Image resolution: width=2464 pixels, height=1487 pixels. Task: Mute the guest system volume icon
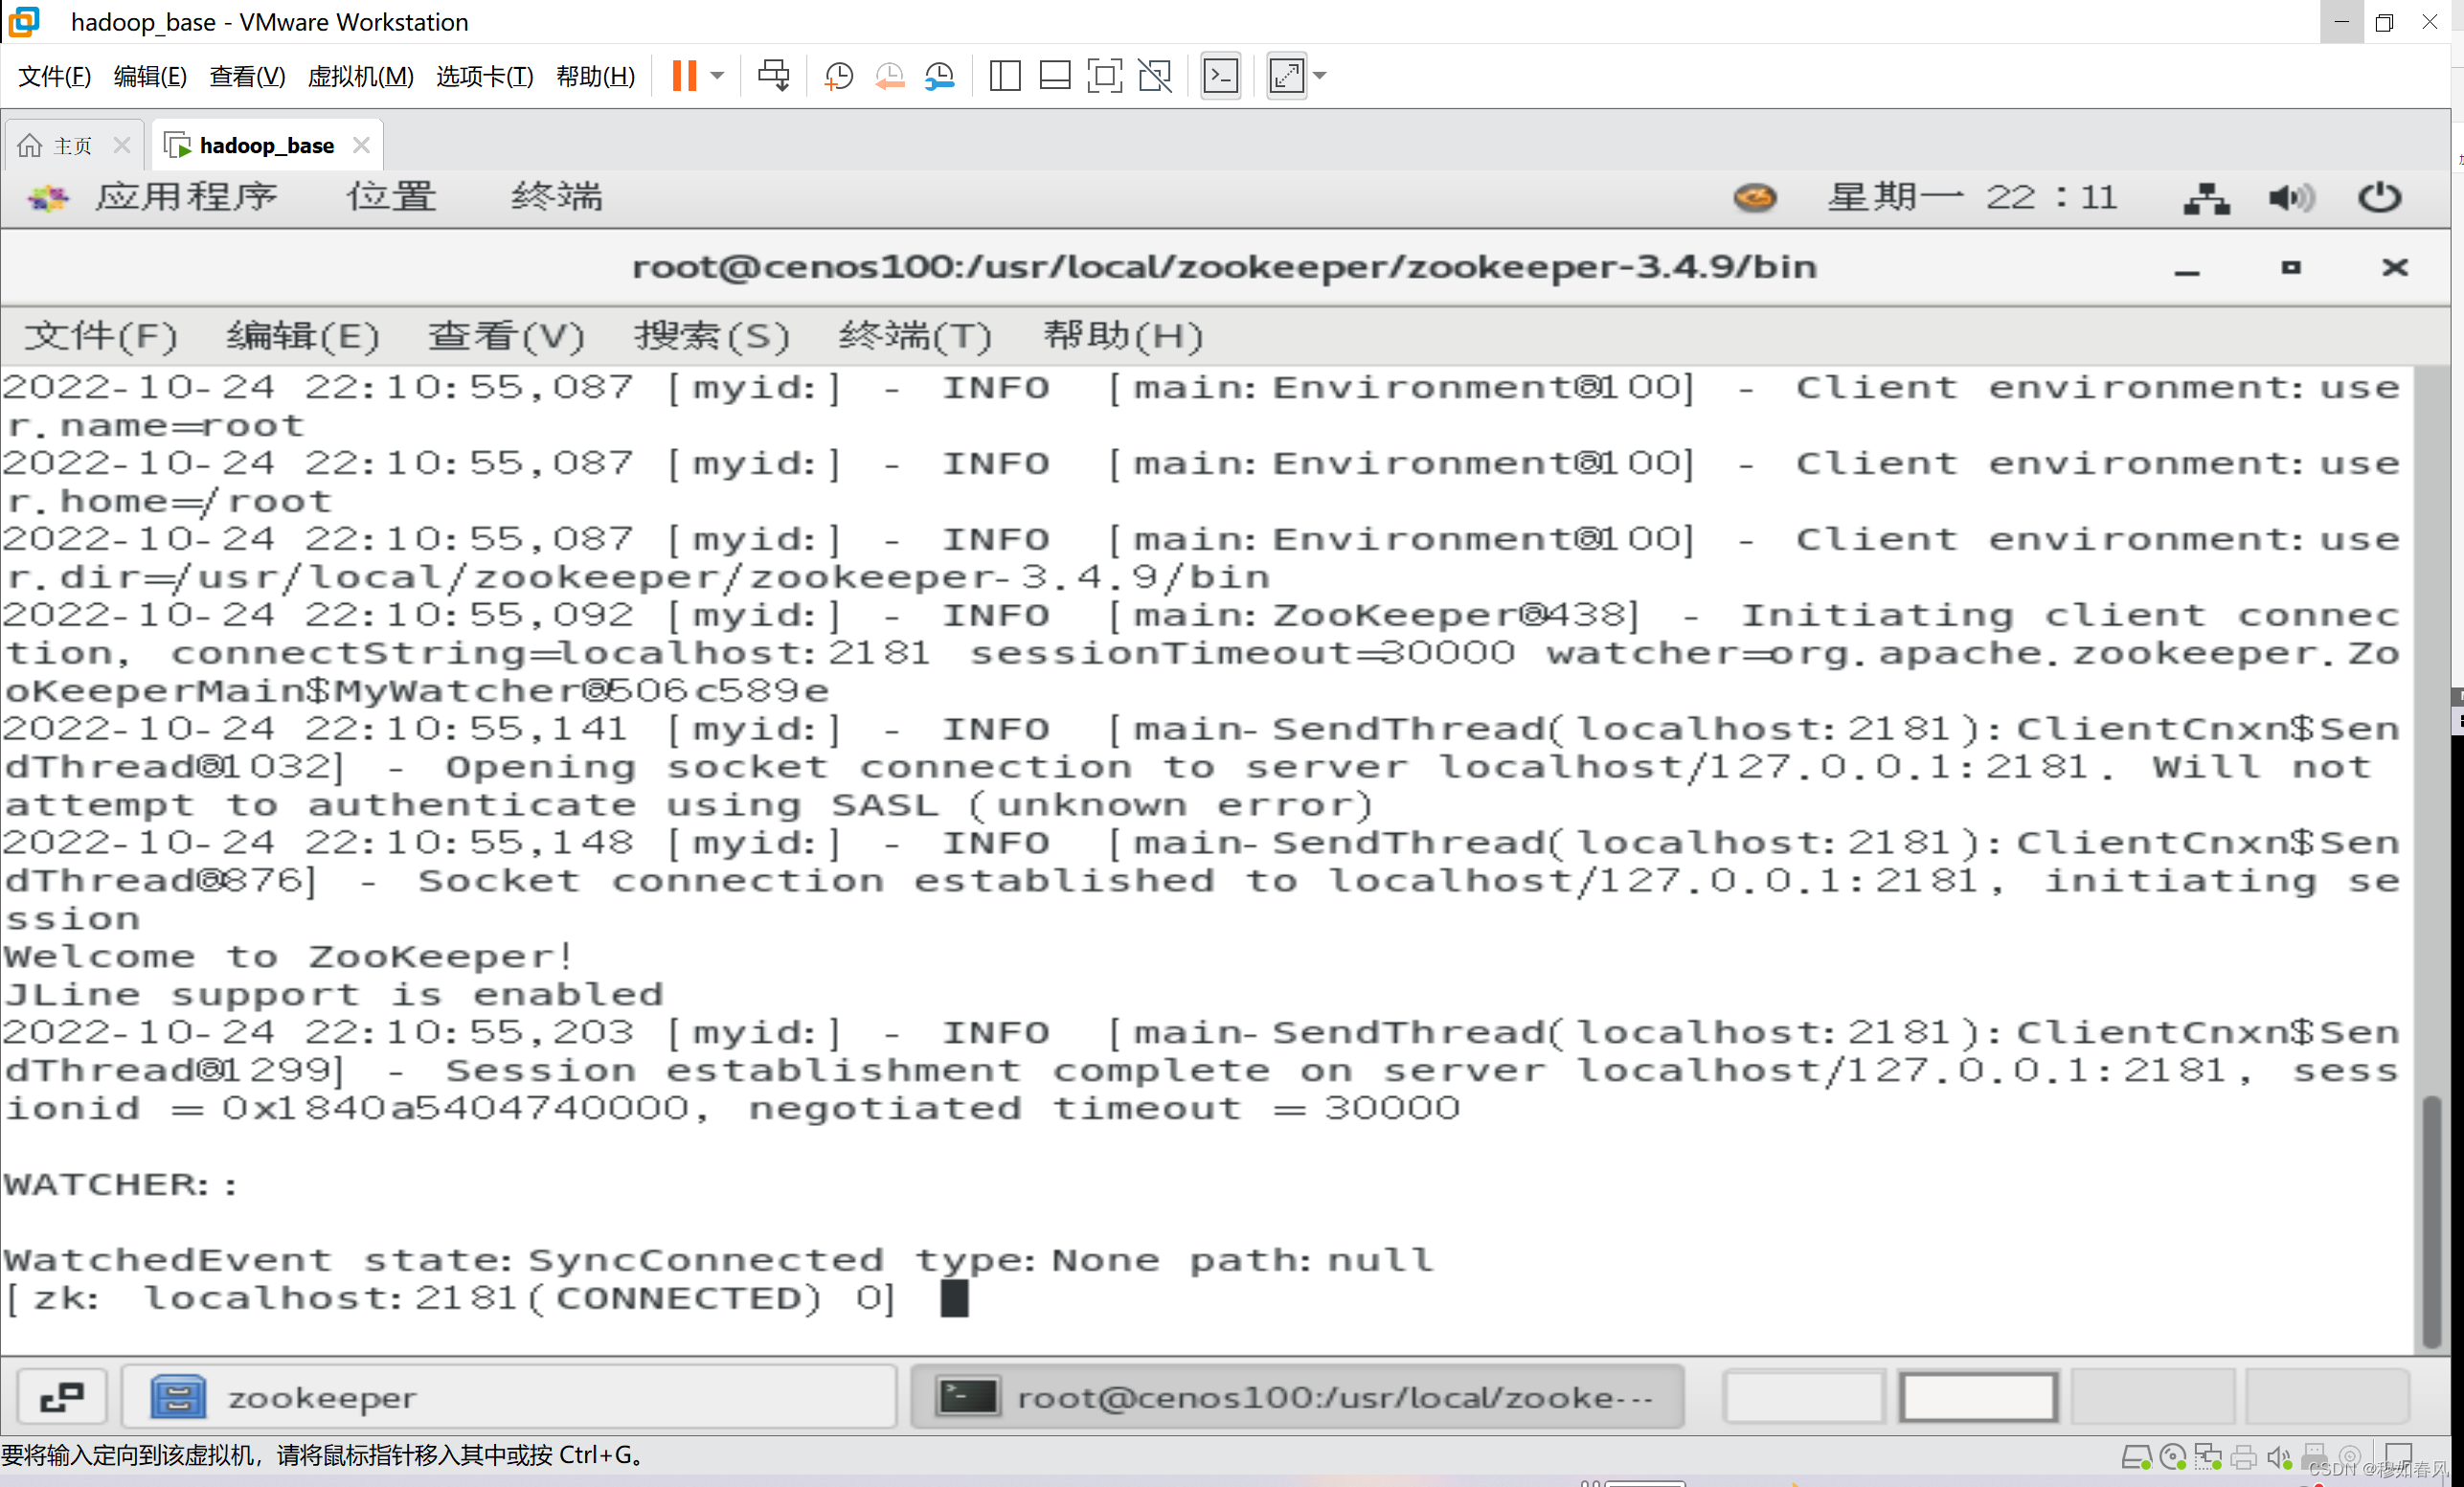click(2292, 197)
